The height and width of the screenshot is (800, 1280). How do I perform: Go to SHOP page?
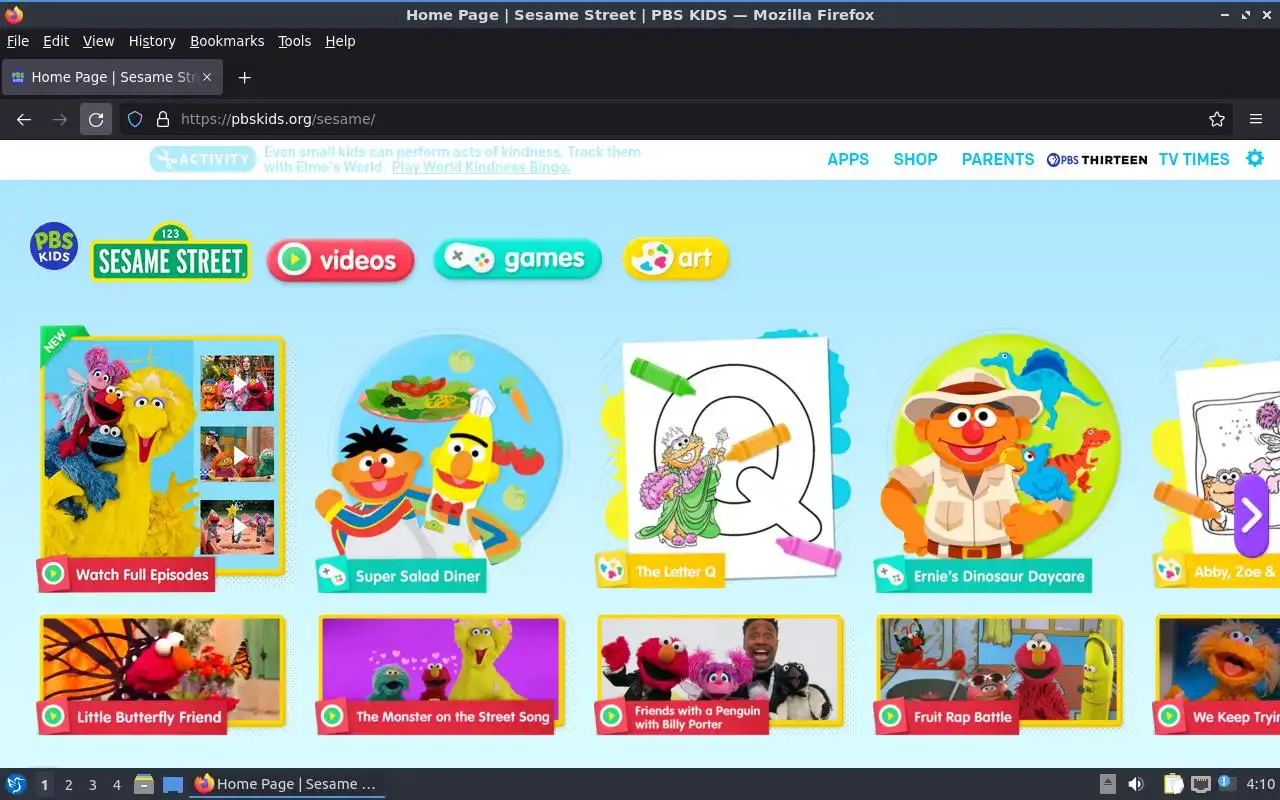915,159
